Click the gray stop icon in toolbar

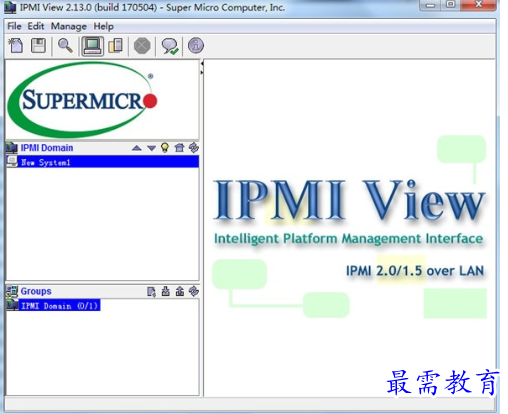click(x=142, y=46)
